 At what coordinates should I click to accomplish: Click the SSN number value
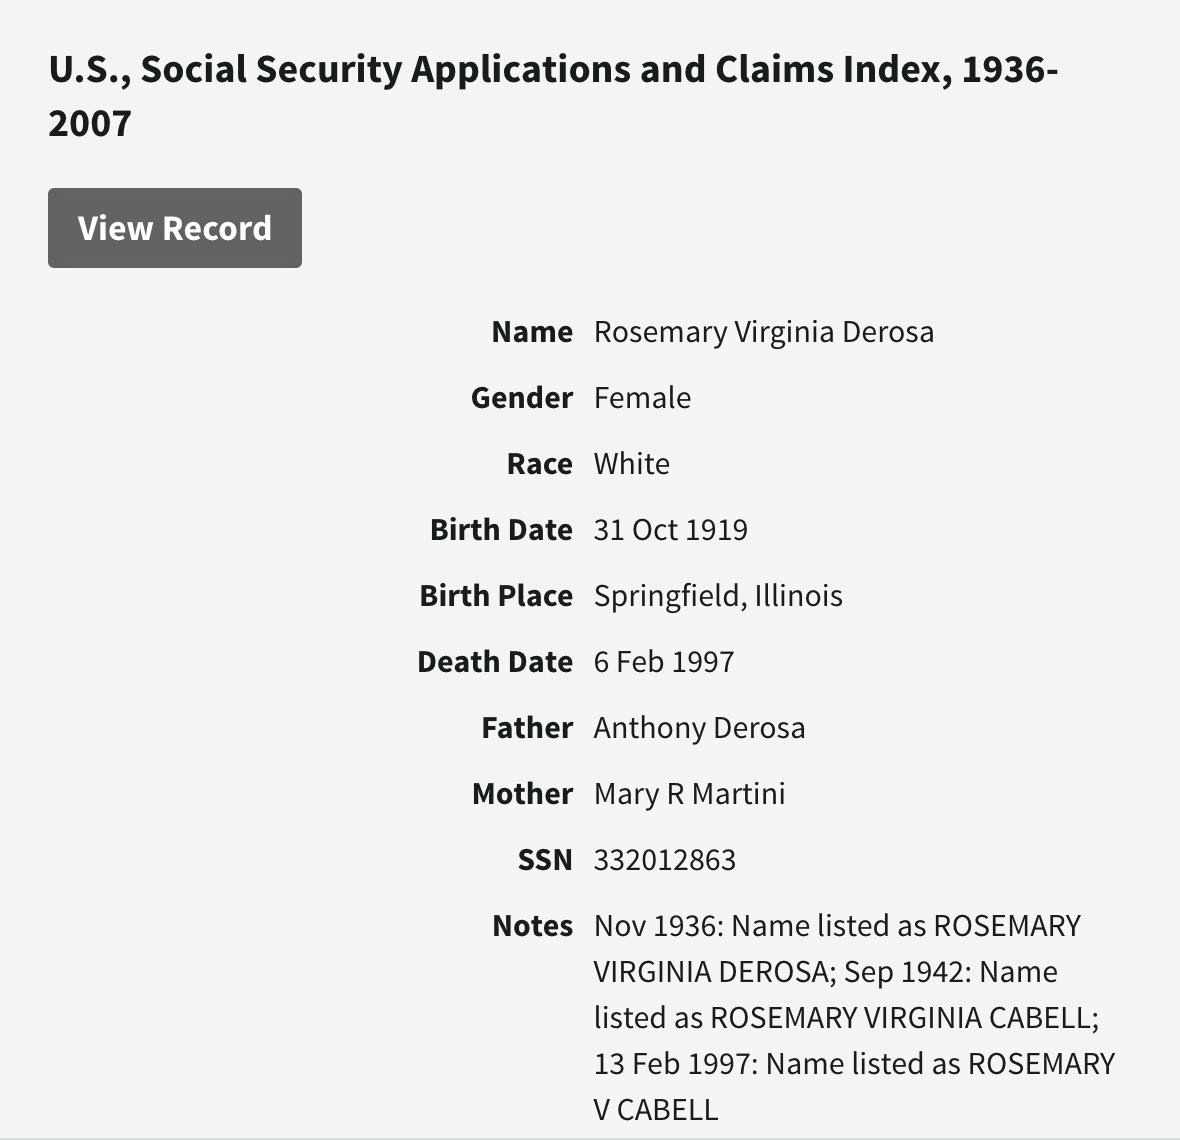coord(664,860)
